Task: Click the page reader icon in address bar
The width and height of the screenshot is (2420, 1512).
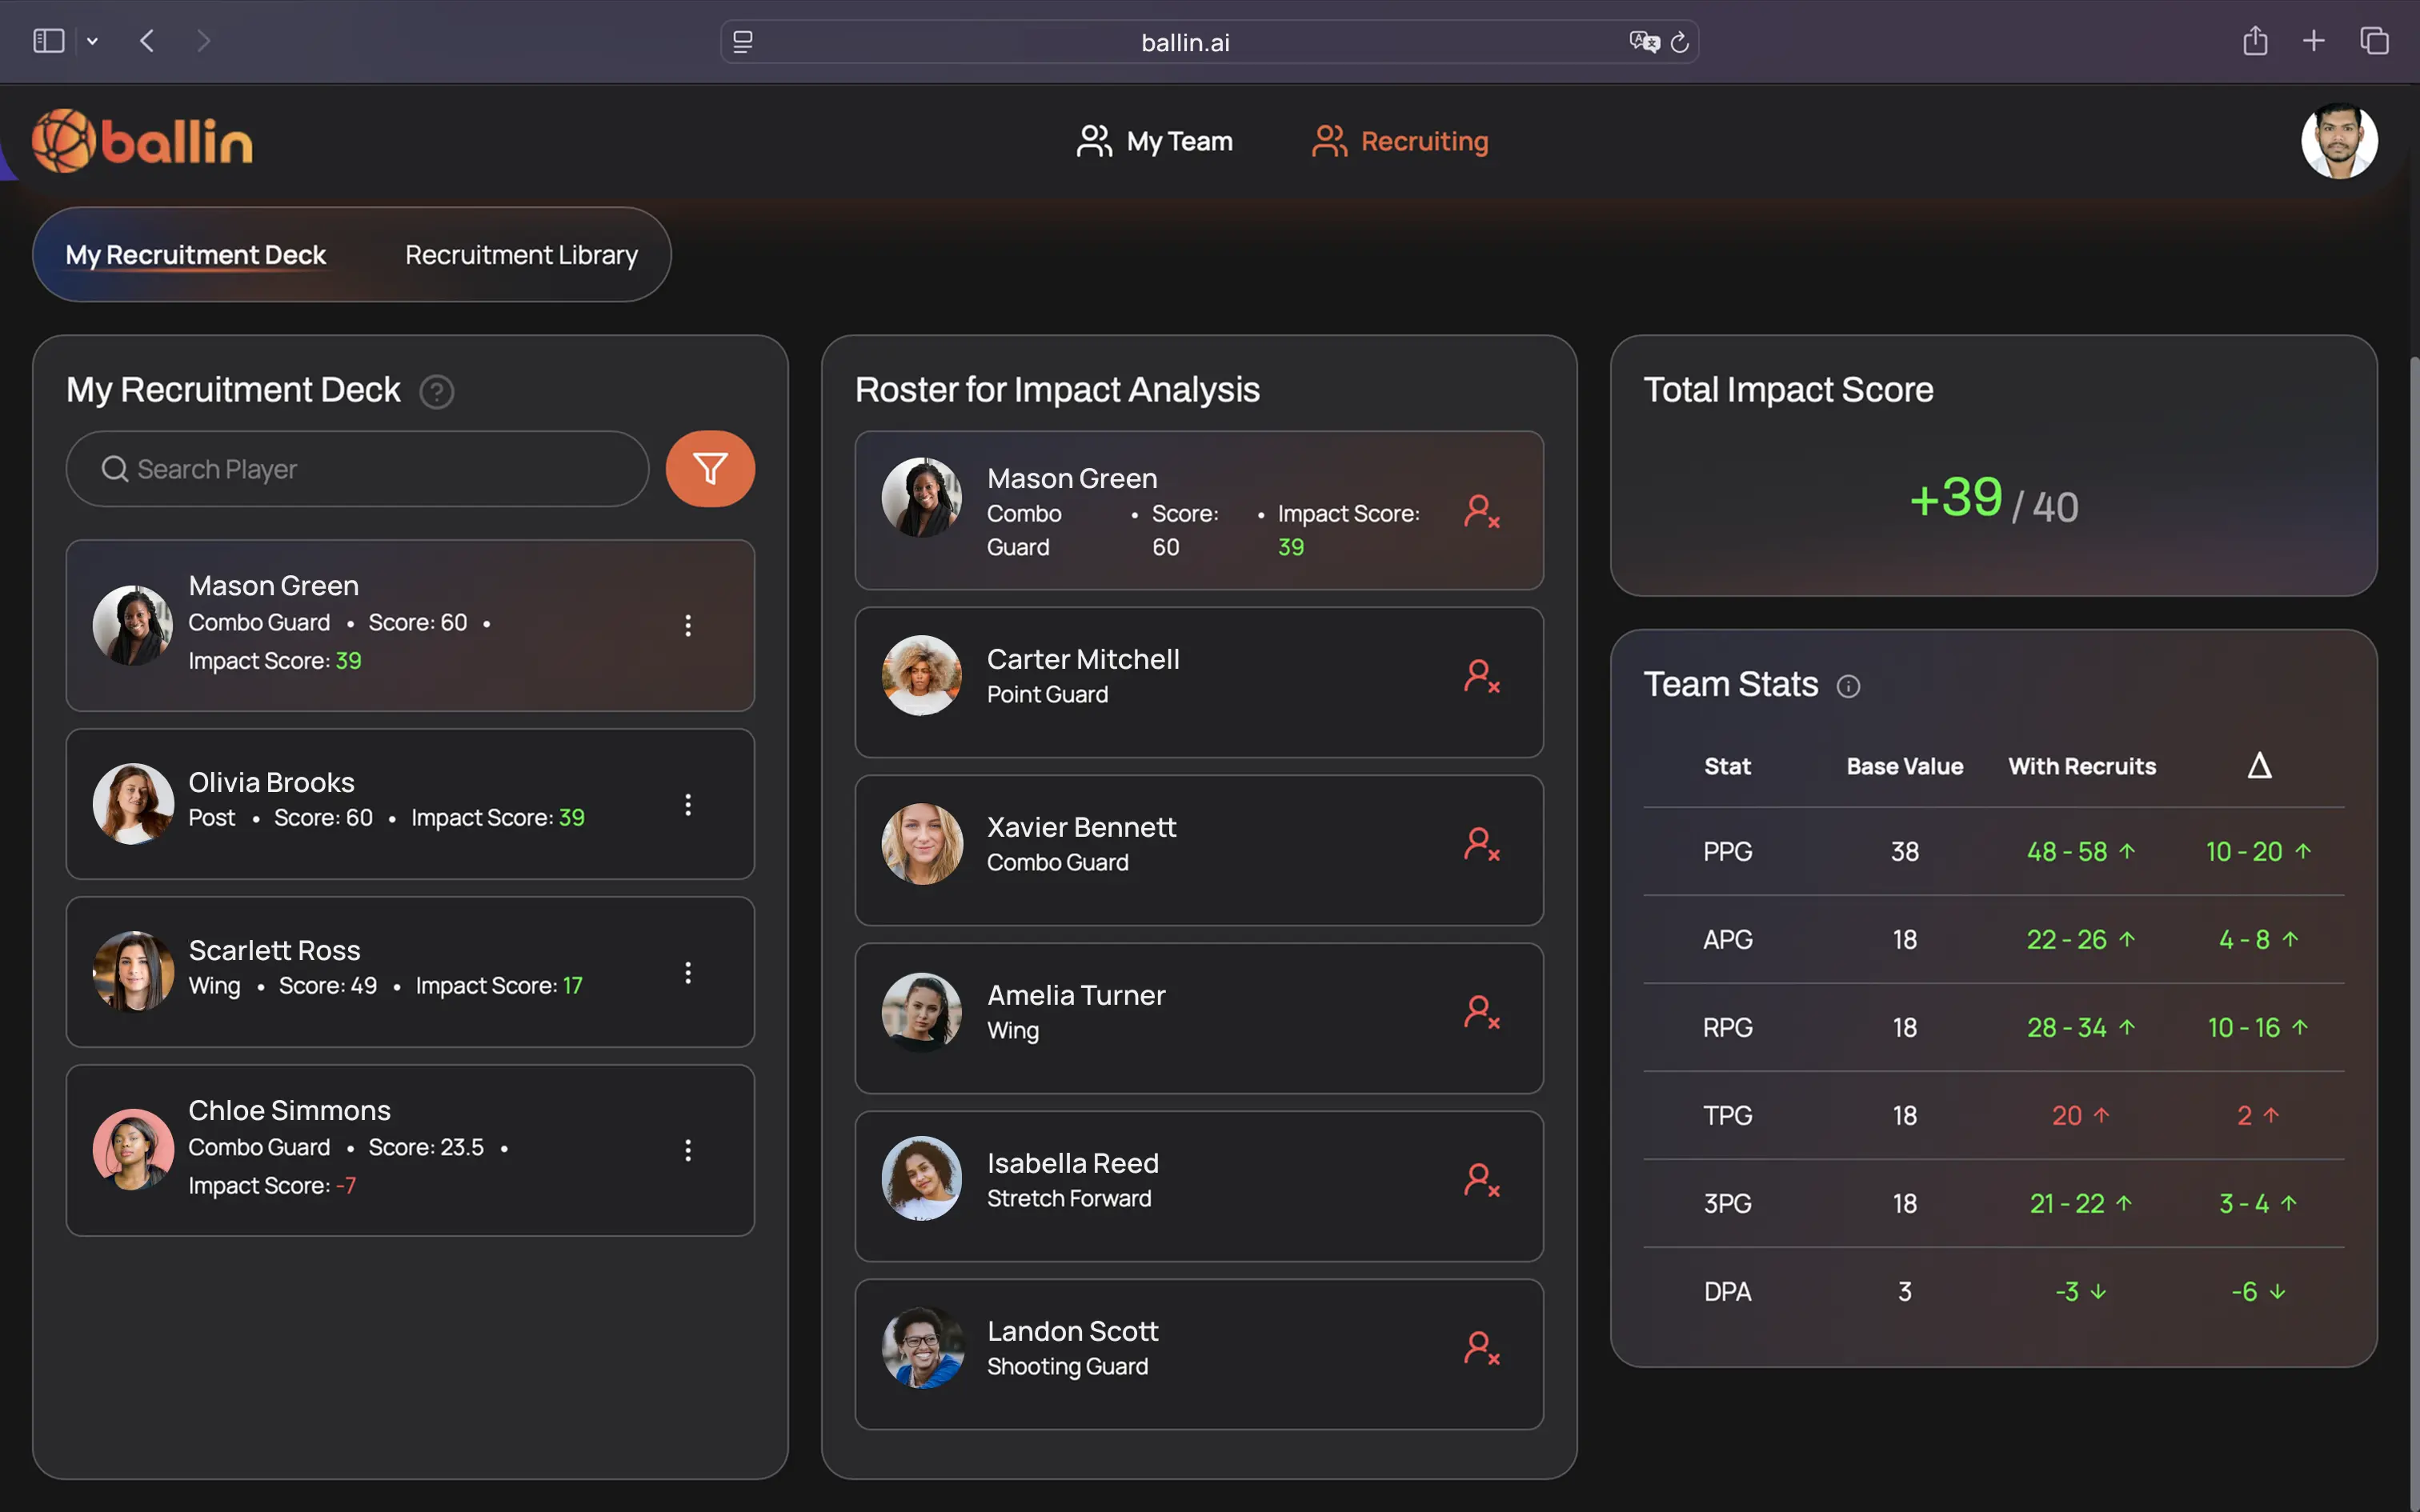Action: (743, 42)
